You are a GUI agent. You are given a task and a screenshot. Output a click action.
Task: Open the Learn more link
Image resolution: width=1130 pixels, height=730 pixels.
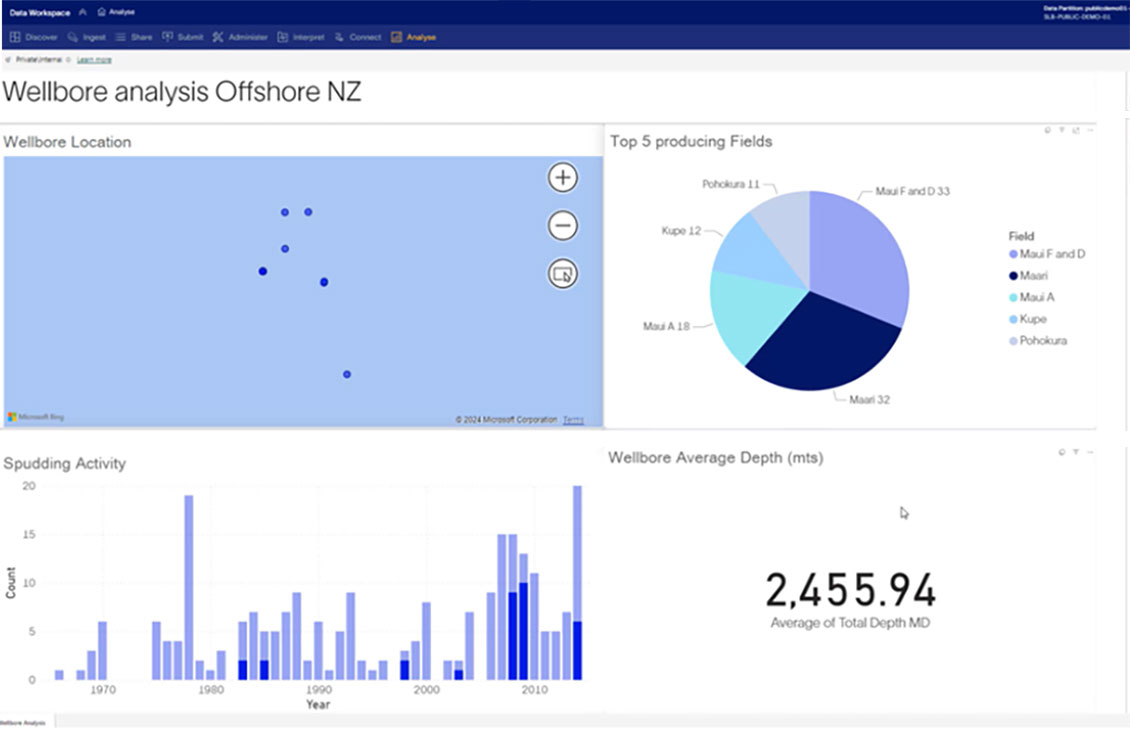pyautogui.click(x=93, y=59)
